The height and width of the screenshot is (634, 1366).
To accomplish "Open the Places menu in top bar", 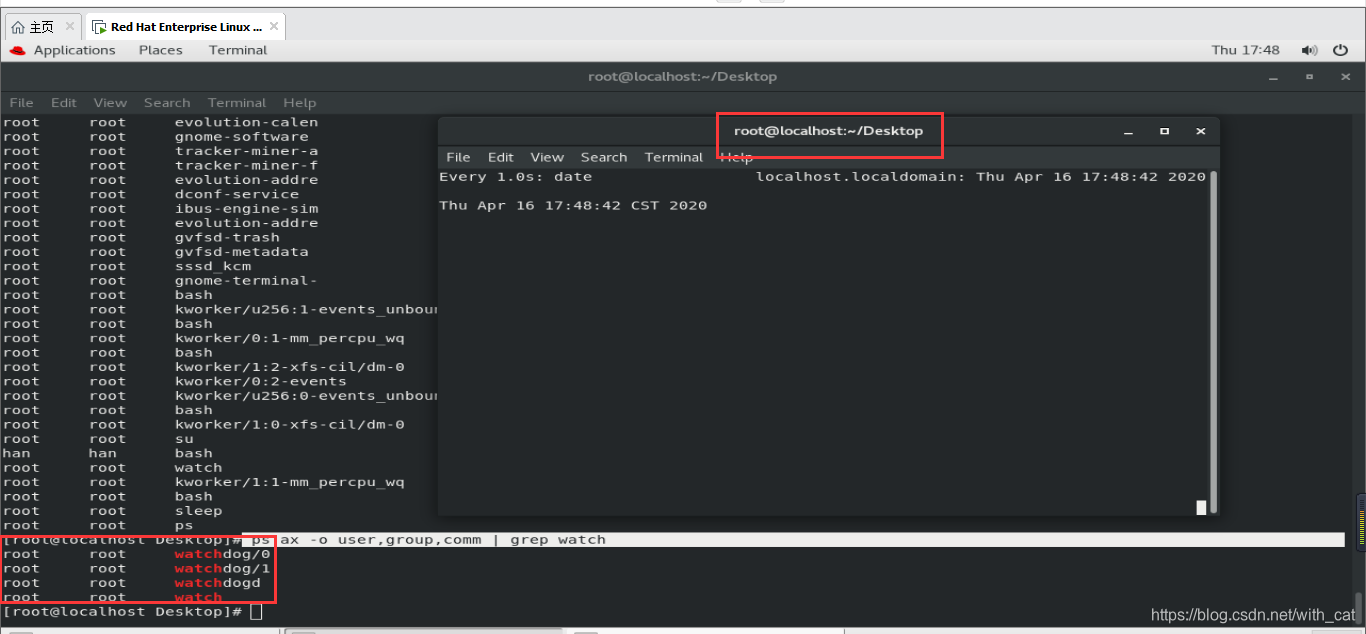I will click(x=160, y=50).
